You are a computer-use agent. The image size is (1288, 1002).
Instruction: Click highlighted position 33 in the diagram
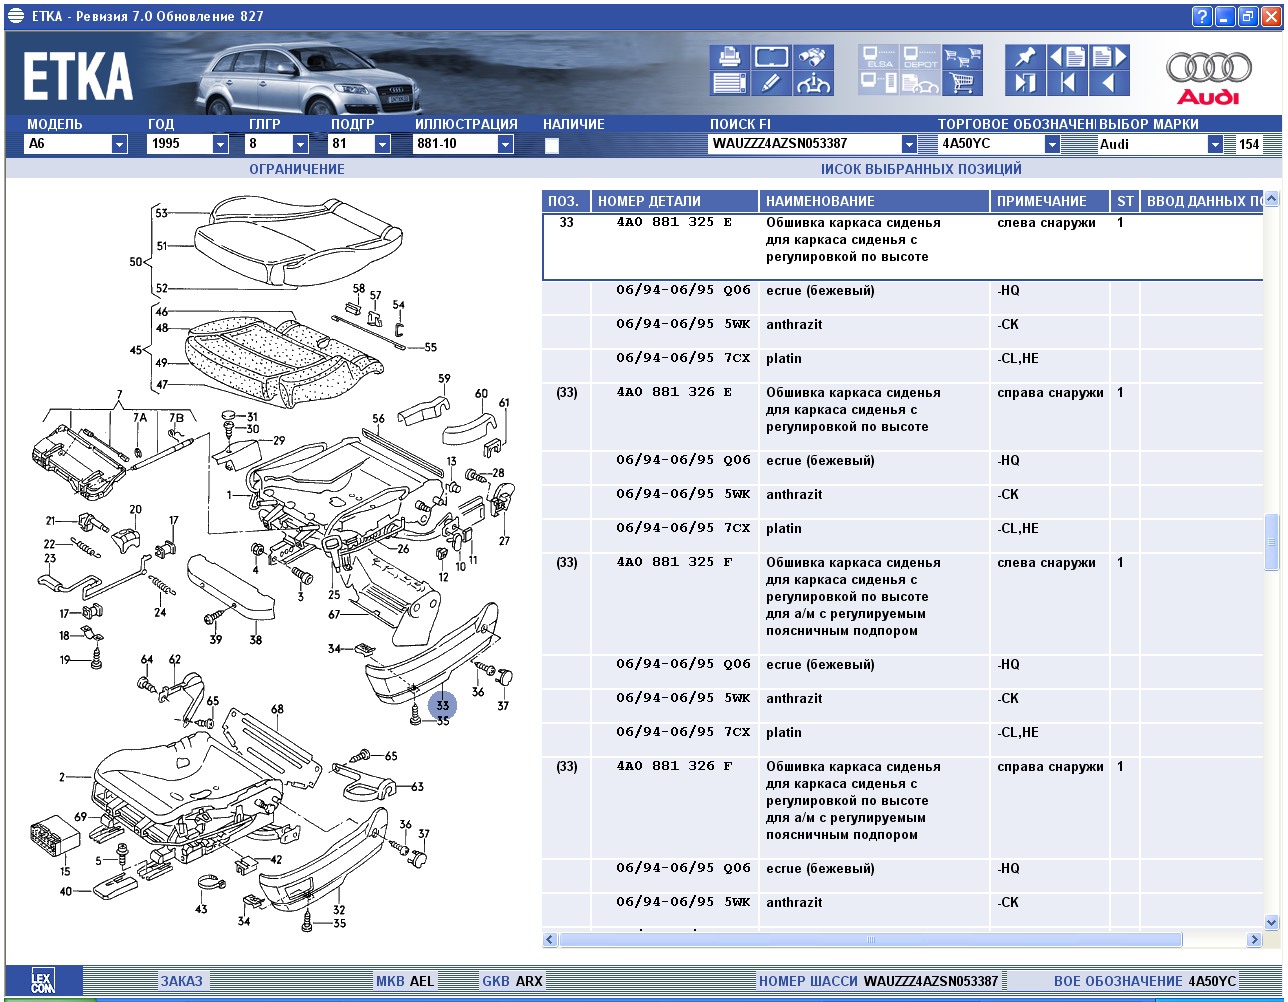pos(442,706)
